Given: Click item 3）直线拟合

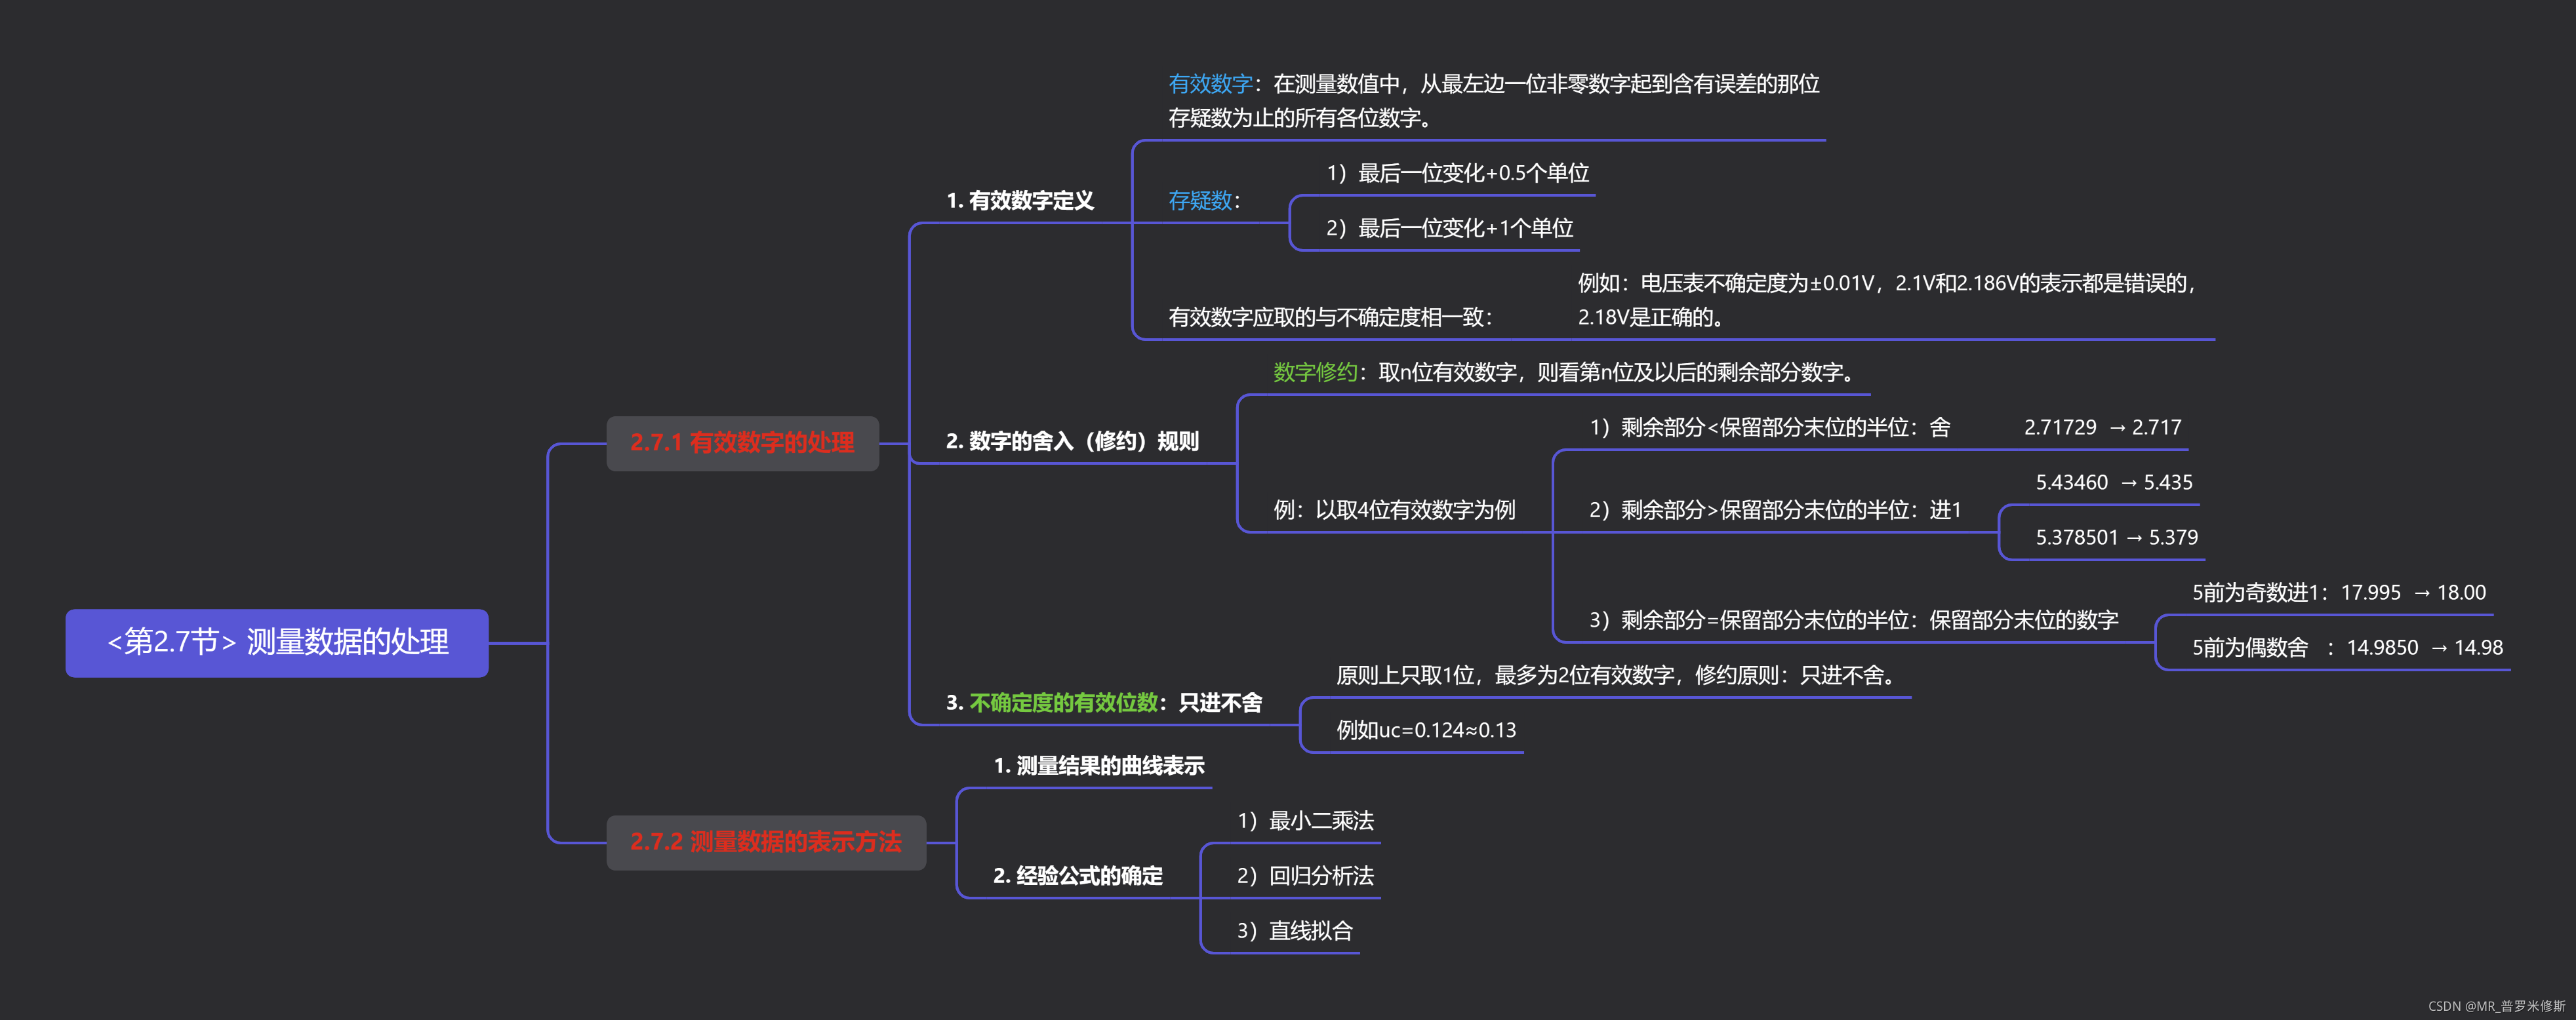Looking at the screenshot, I should [x=1294, y=931].
